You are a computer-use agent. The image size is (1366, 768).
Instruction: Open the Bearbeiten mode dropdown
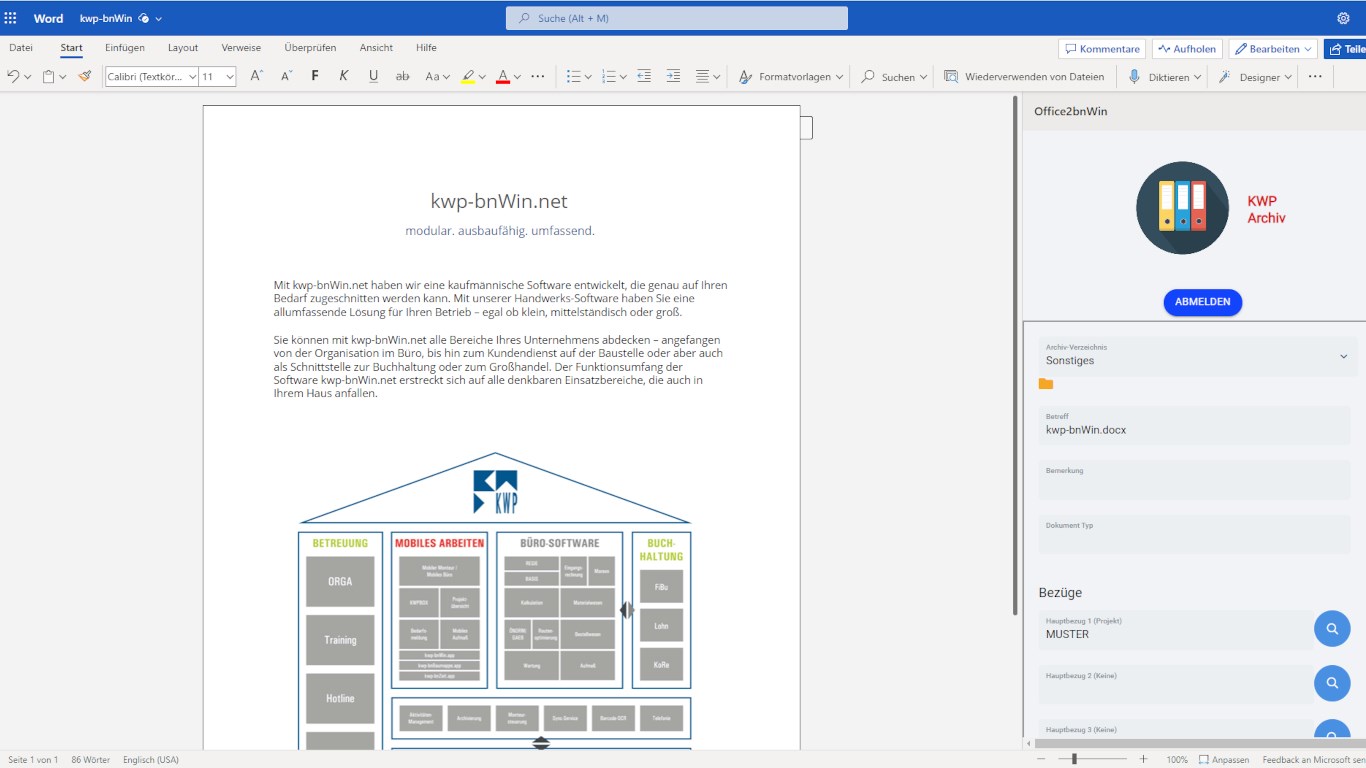click(1273, 49)
